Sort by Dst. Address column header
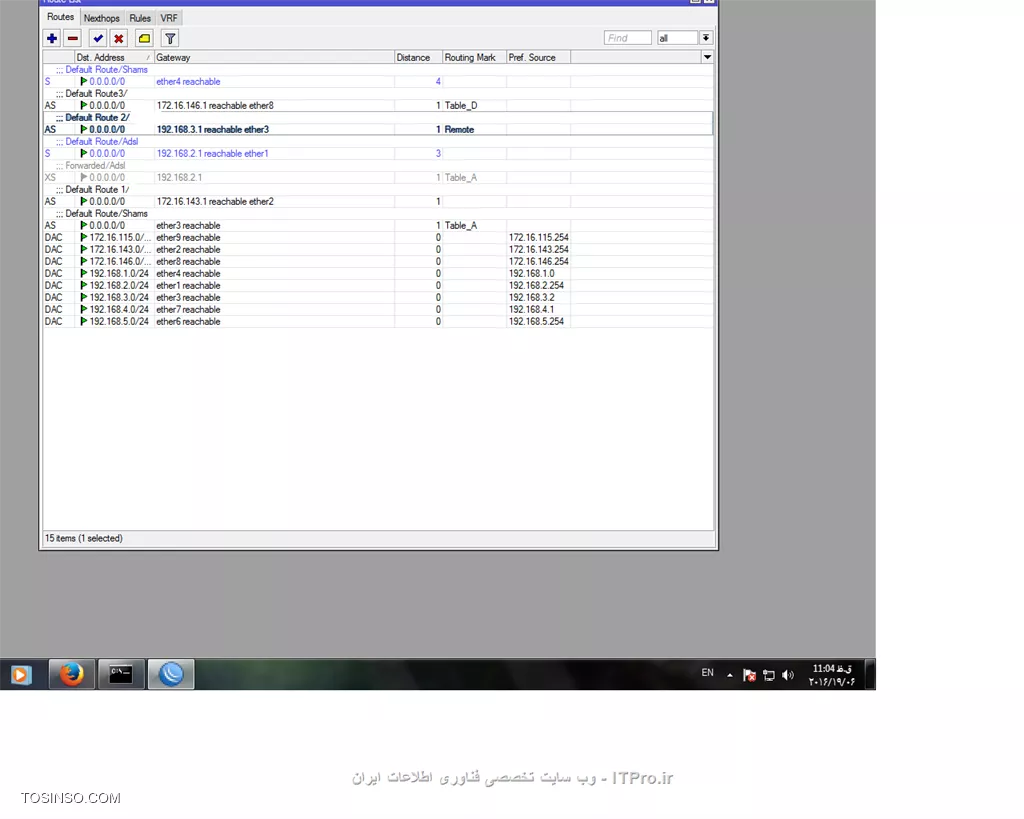 click(114, 57)
